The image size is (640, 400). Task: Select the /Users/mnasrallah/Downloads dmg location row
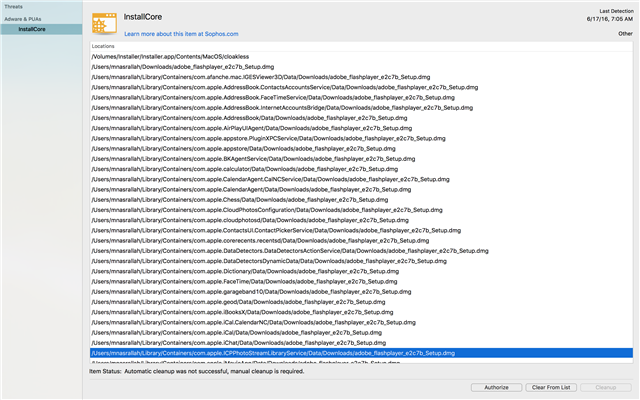(x=361, y=67)
